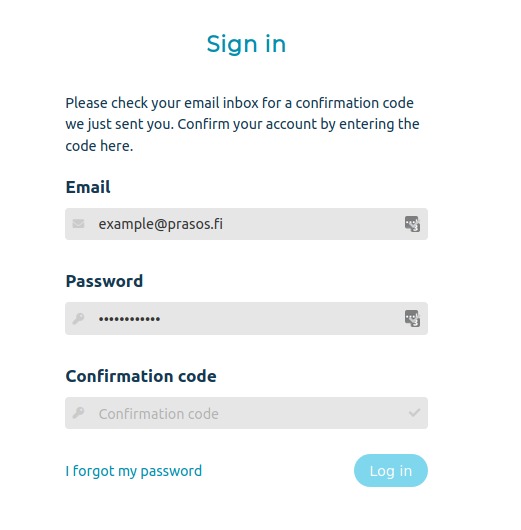Click the example@prasos.fi email text
Viewport: 521px width, 530px height.
coord(161,224)
